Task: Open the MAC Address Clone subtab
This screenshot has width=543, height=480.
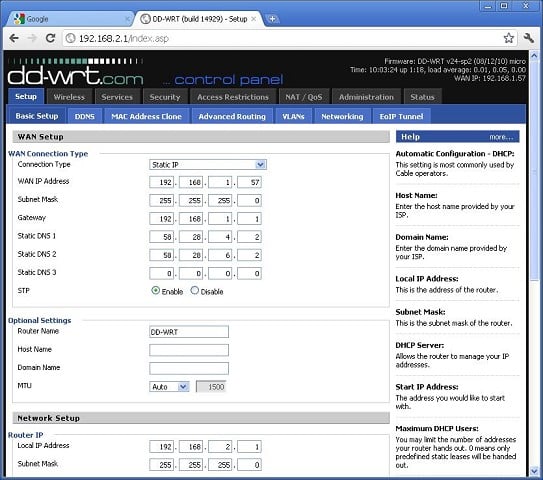Action: point(146,116)
